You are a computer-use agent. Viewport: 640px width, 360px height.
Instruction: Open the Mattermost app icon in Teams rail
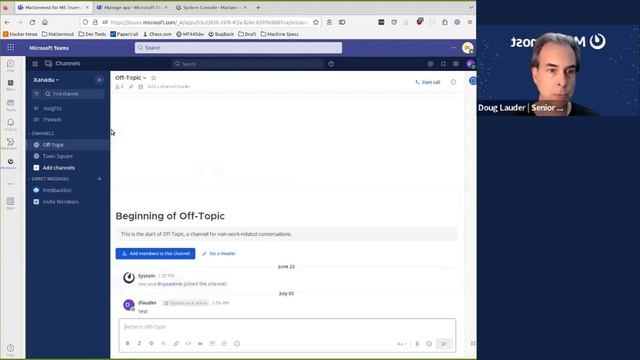(10, 163)
